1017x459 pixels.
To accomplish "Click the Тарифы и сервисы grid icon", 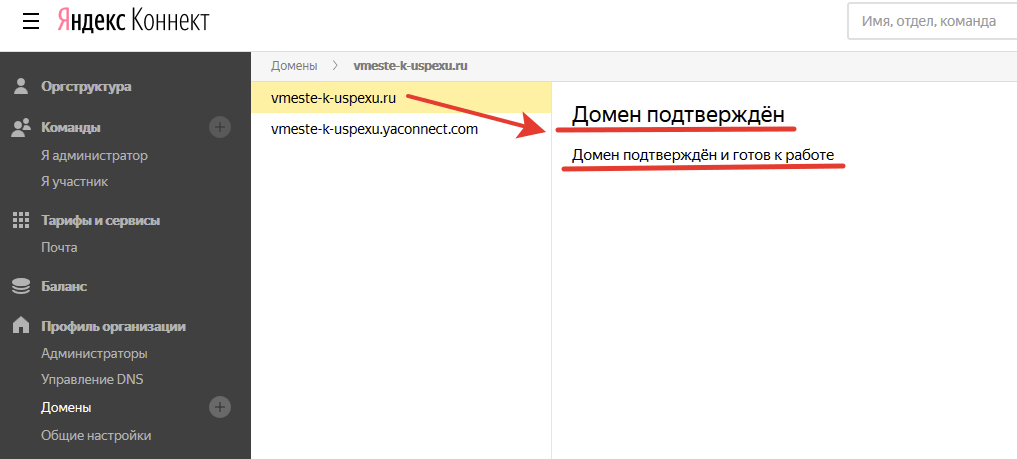I will [20, 220].
